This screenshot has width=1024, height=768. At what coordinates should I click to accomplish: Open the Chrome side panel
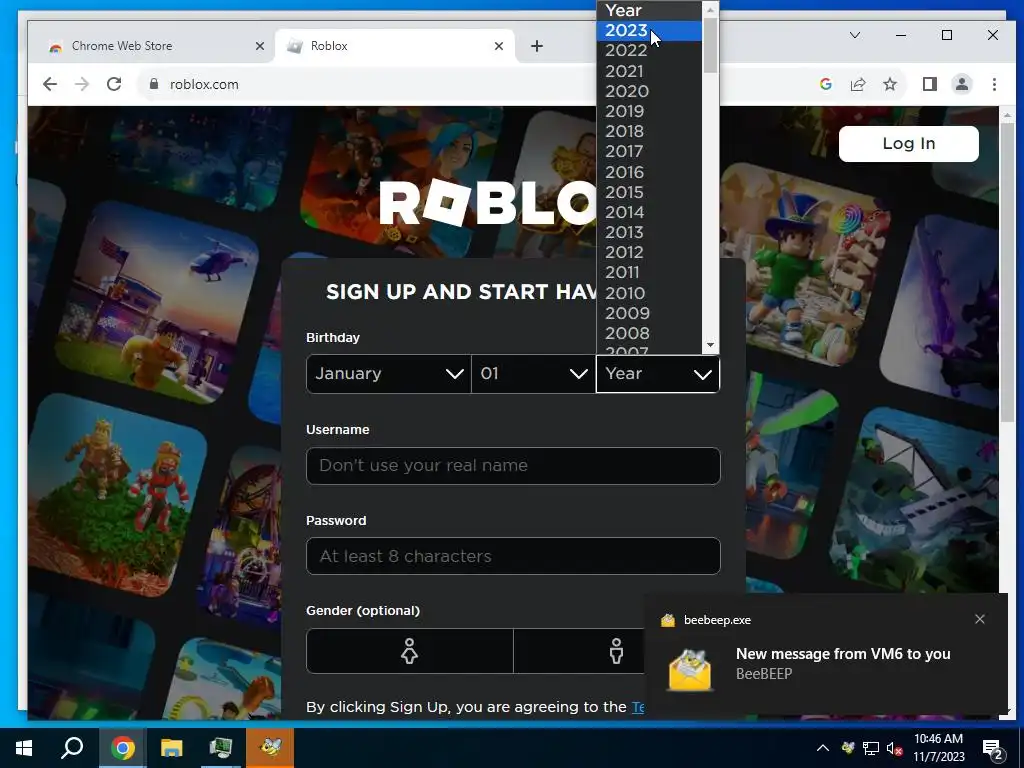(929, 84)
